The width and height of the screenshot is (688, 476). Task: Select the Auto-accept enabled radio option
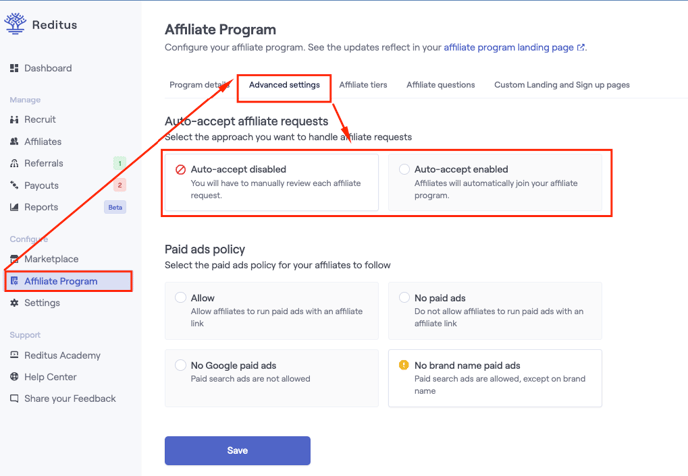pos(404,169)
